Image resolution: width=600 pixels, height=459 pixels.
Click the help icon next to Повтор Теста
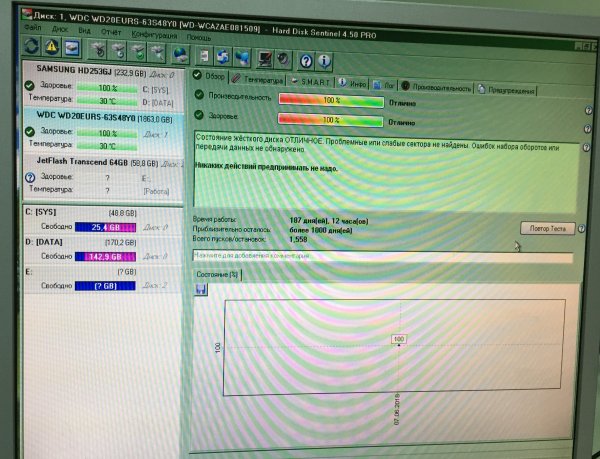(579, 229)
